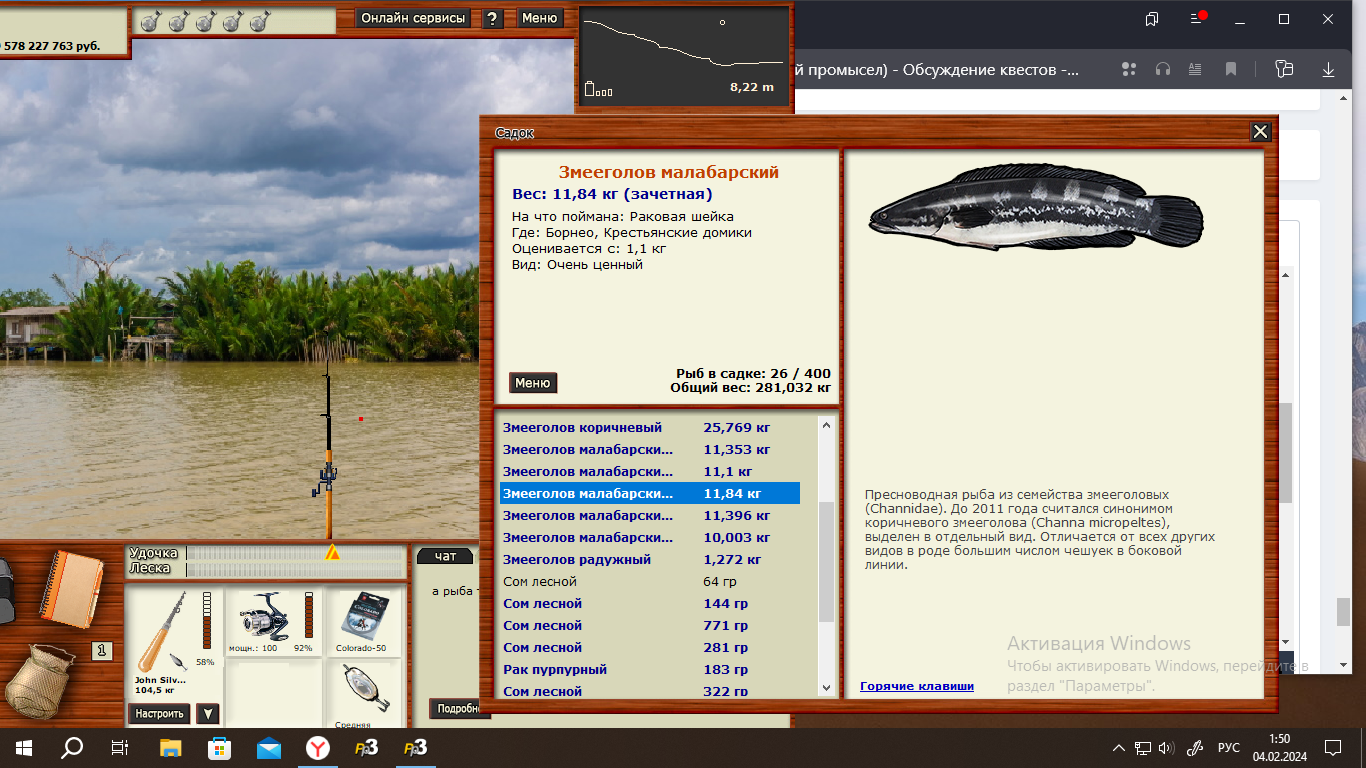This screenshot has width=1366, height=768.
Task: Click the fish list scrollbar up arrow
Action: tap(826, 425)
